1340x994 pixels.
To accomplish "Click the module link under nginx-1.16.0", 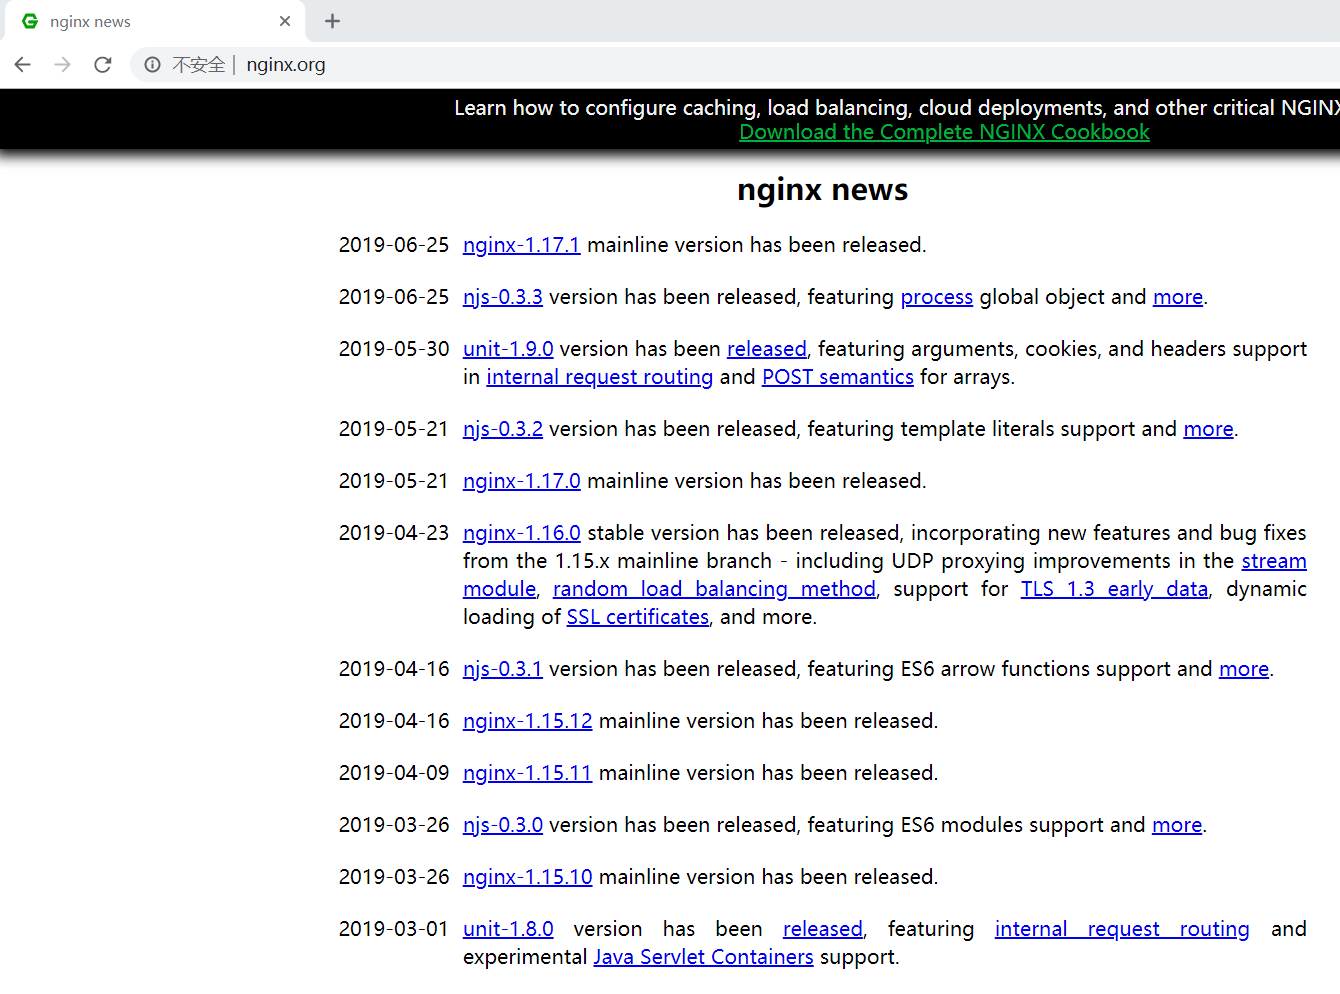I will point(500,589).
